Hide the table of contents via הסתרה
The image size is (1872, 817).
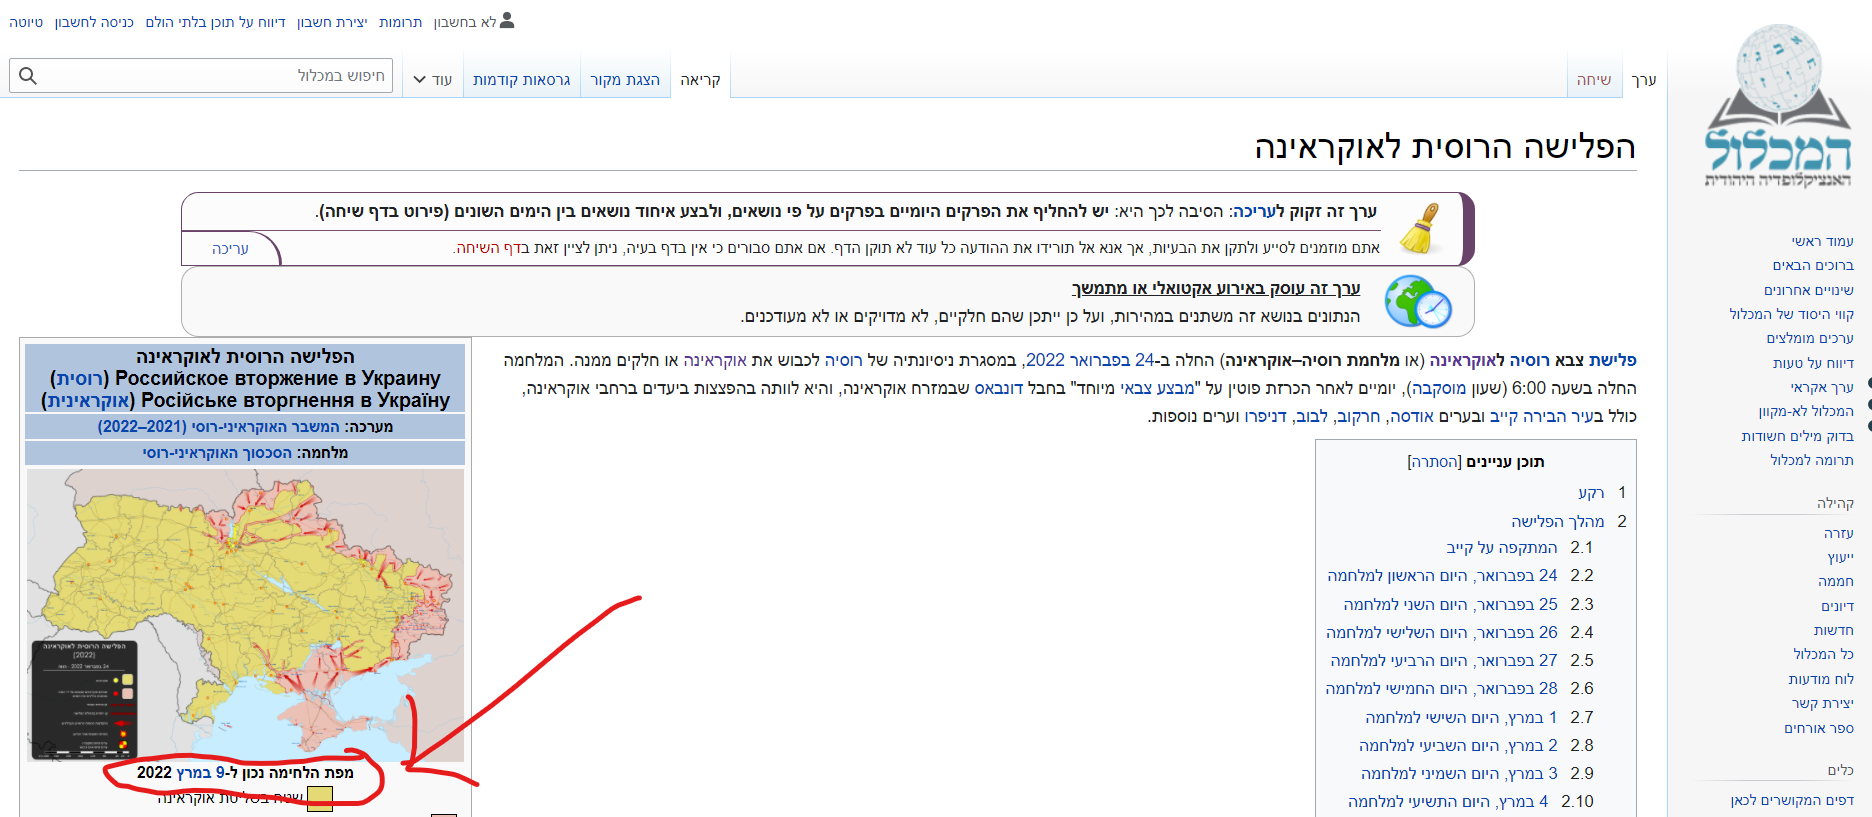[1434, 462]
